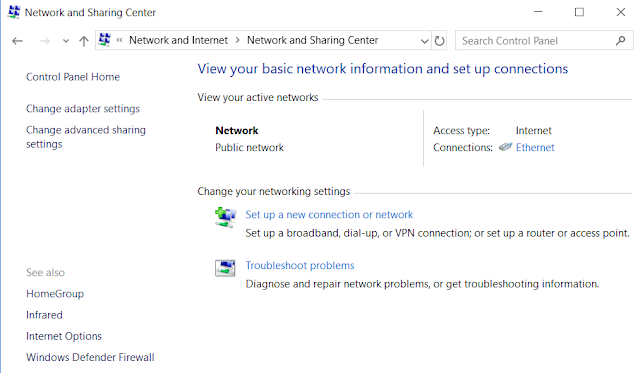This screenshot has width=640, height=373.
Task: Expand the hidden breadcrumb chevrons in address bar
Action: tap(120, 40)
